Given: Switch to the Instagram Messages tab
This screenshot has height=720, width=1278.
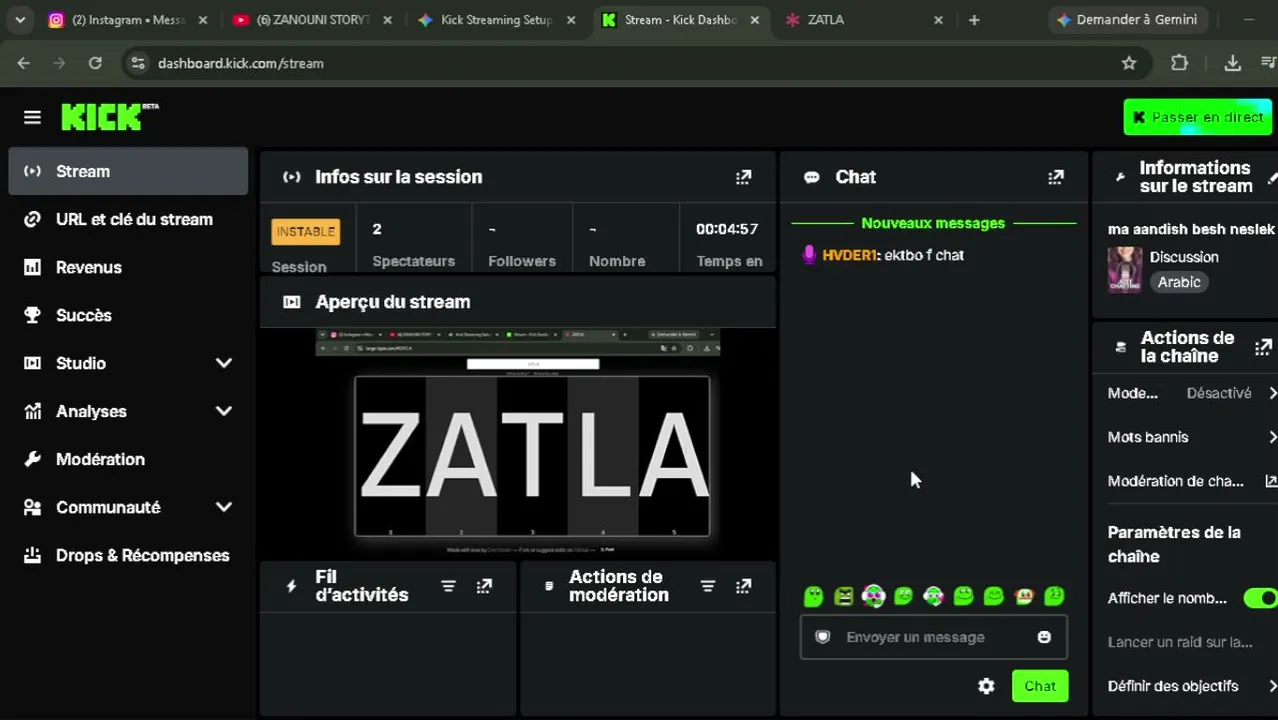Looking at the screenshot, I should (128, 19).
